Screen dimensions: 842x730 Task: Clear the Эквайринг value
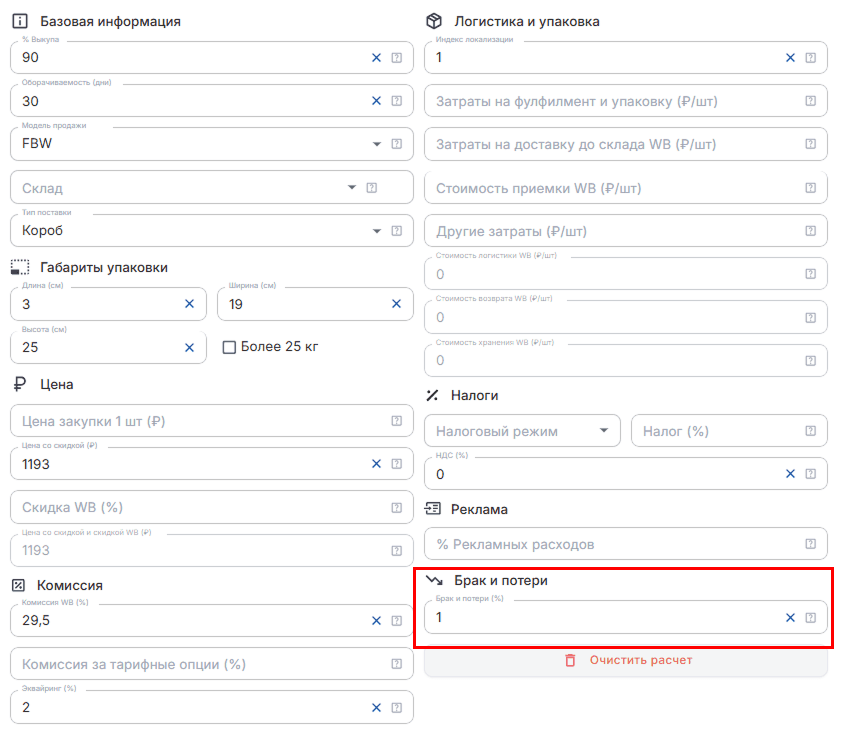pos(376,708)
